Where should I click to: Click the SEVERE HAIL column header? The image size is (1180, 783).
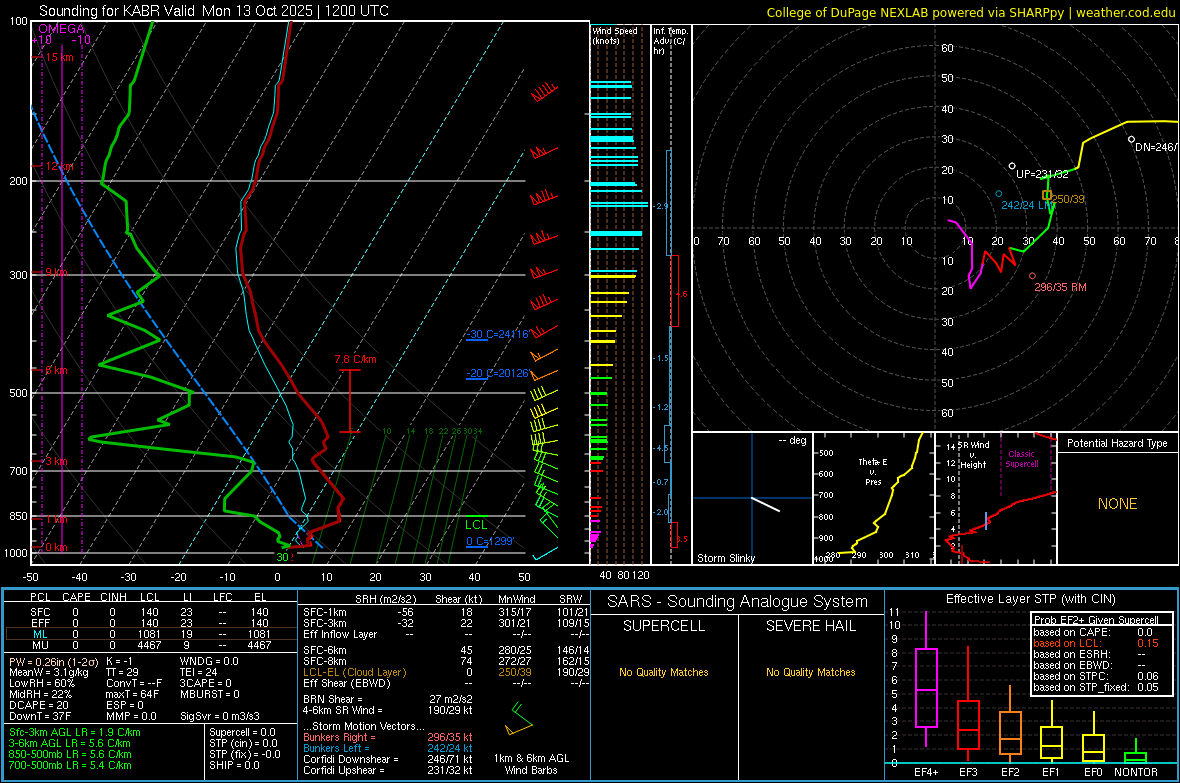click(x=810, y=626)
